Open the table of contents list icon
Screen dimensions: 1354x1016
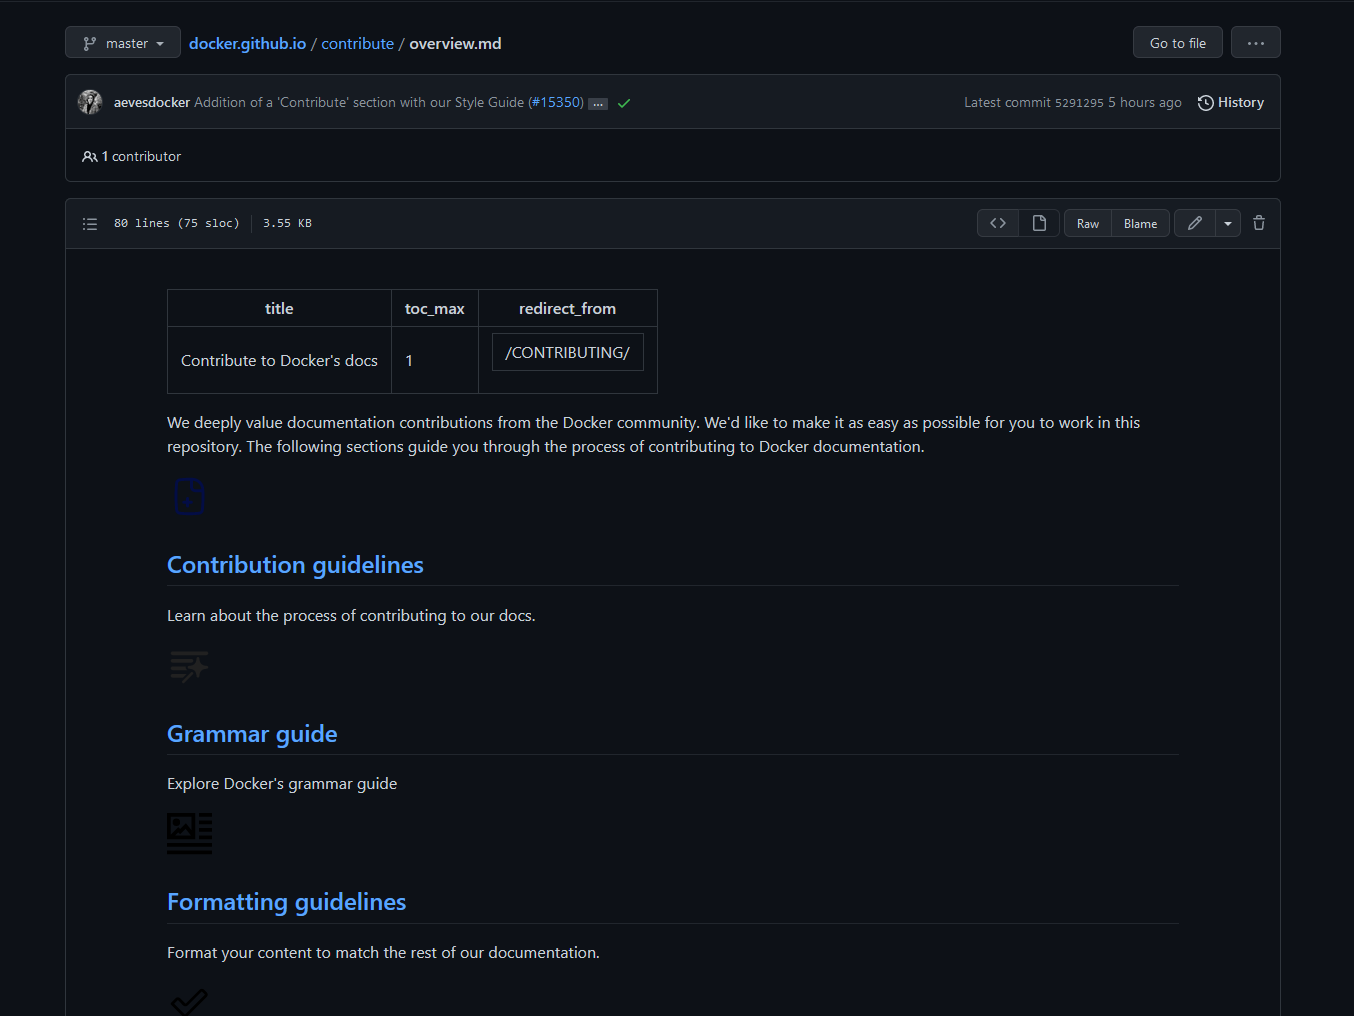point(90,224)
